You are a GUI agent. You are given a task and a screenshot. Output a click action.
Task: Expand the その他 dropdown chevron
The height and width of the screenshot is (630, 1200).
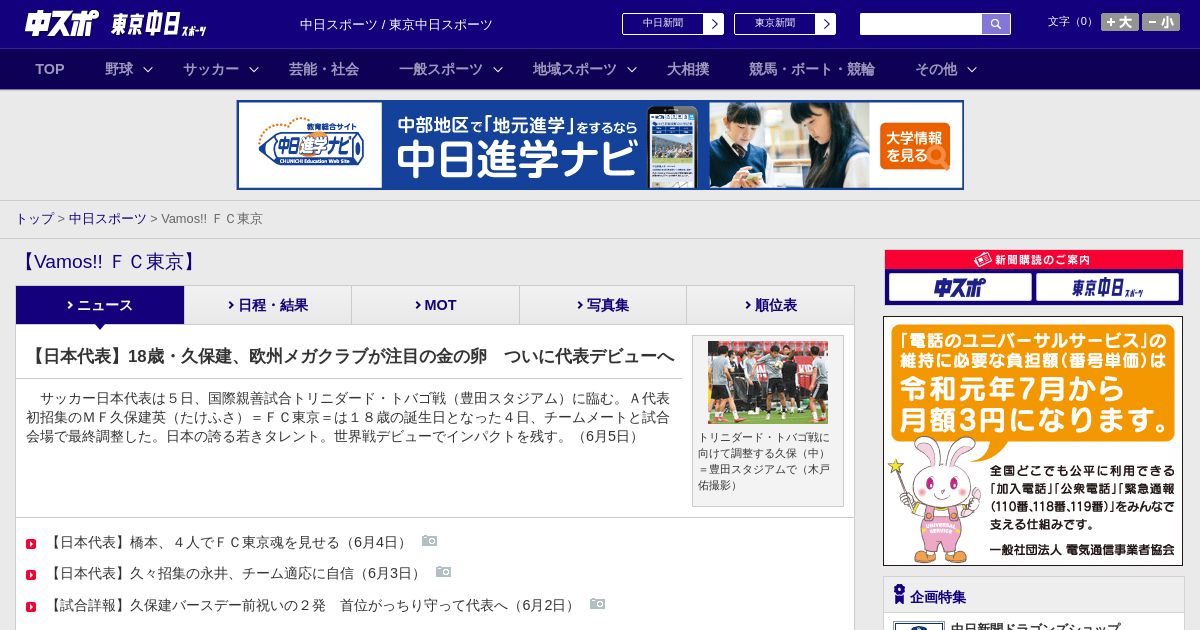tap(972, 69)
